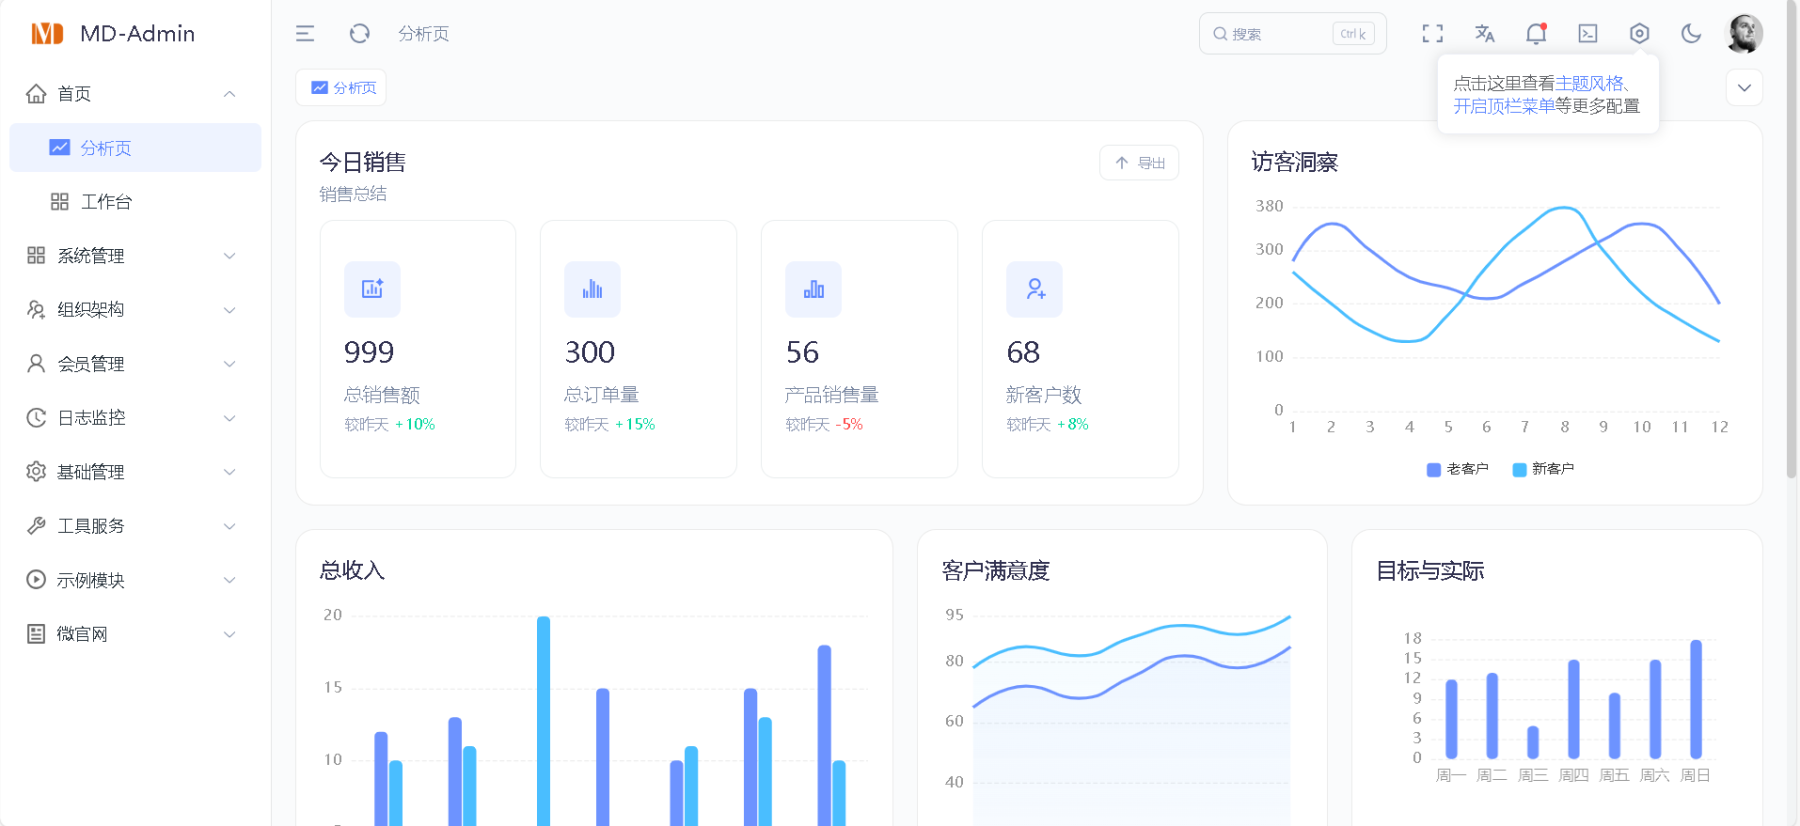The width and height of the screenshot is (1800, 826).
Task: Click the 工具服务 wrench icon
Action: click(36, 526)
